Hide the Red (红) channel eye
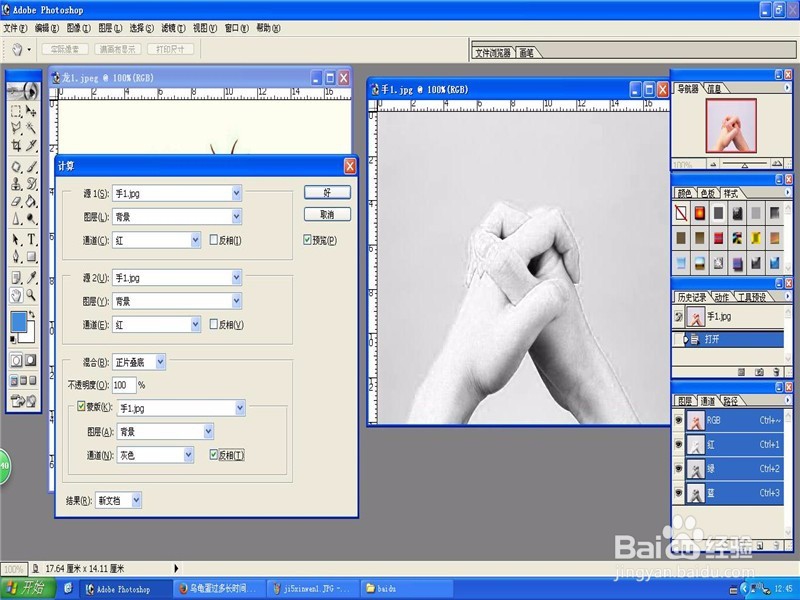Screen dimensions: 800x600 pyautogui.click(x=679, y=444)
